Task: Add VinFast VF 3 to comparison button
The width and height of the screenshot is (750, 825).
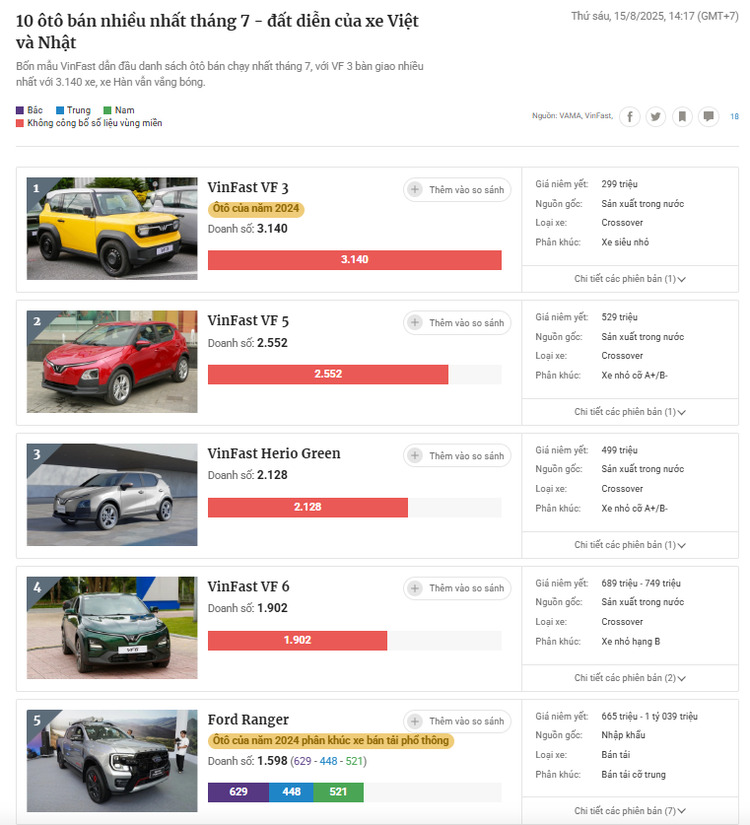Action: point(457,189)
